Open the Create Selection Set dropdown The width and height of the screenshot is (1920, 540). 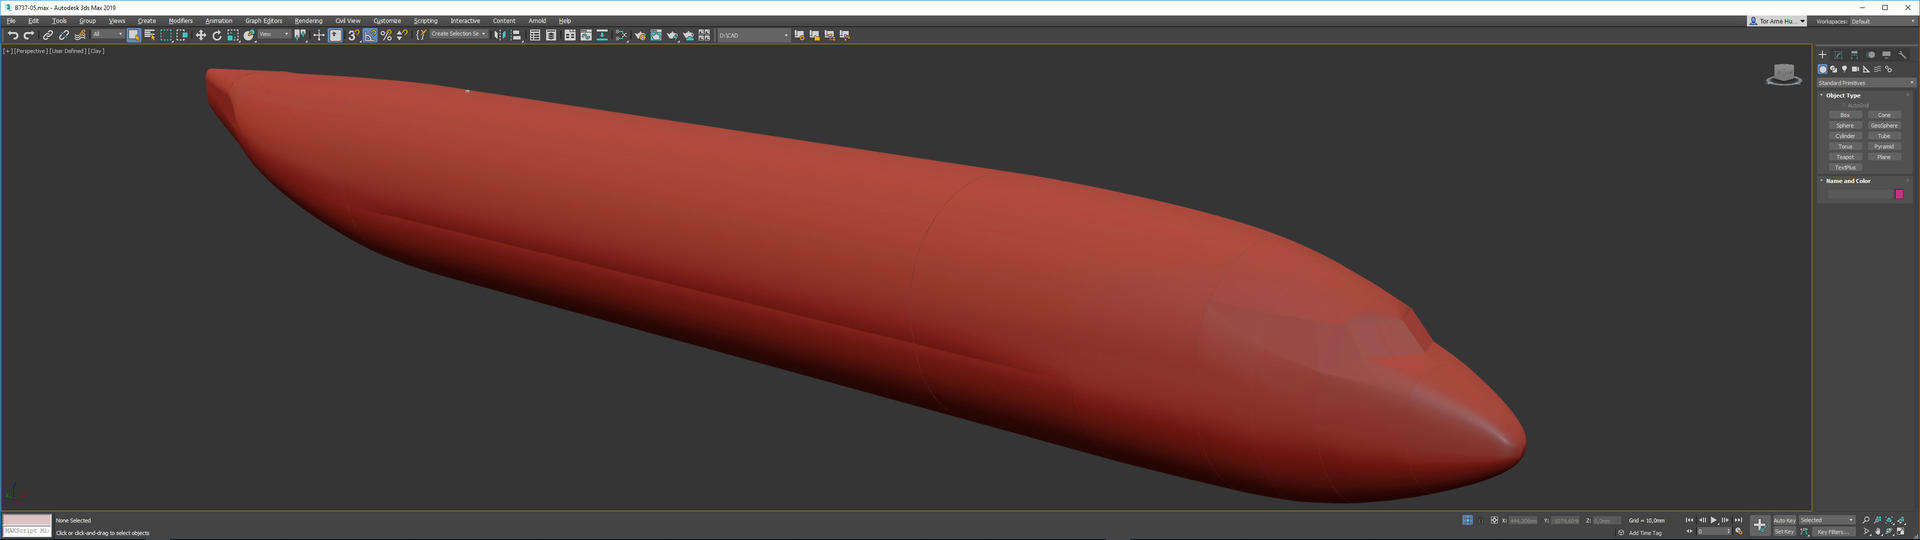pyautogui.click(x=458, y=34)
